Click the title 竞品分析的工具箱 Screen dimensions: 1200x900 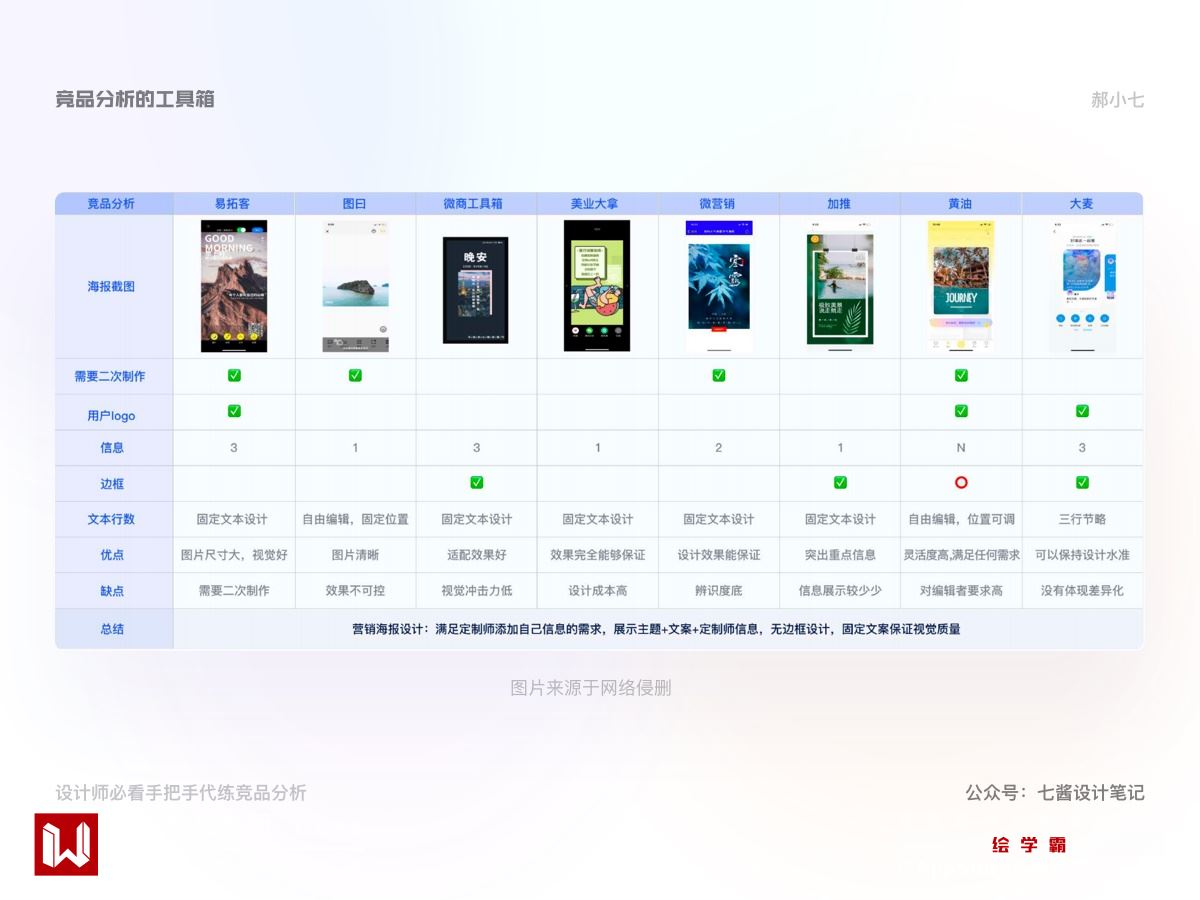135,99
